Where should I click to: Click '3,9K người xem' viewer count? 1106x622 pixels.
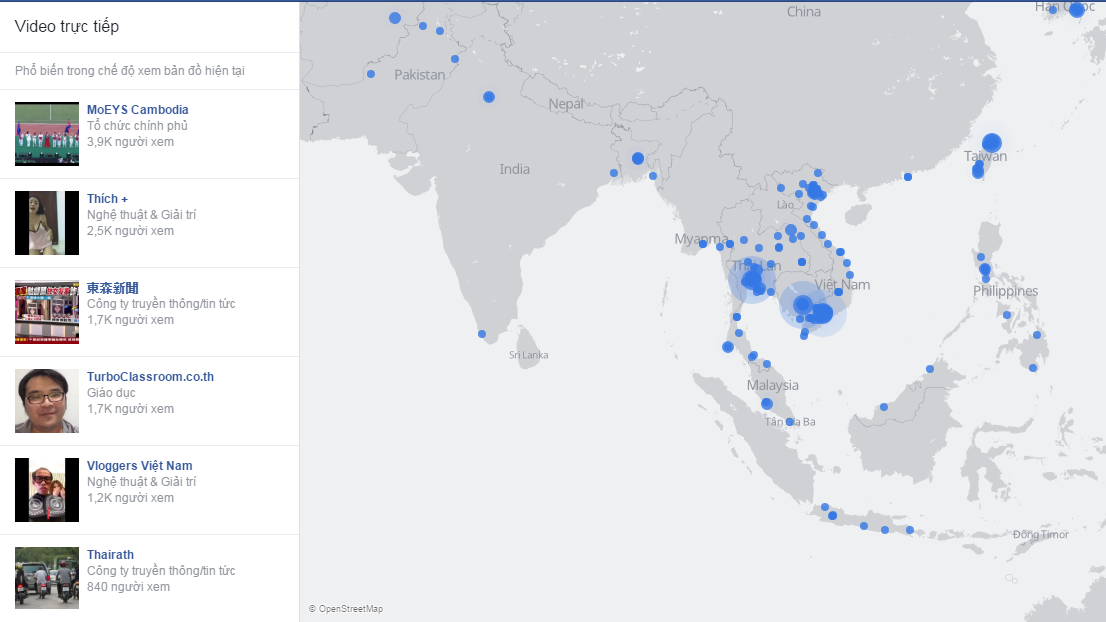click(130, 142)
